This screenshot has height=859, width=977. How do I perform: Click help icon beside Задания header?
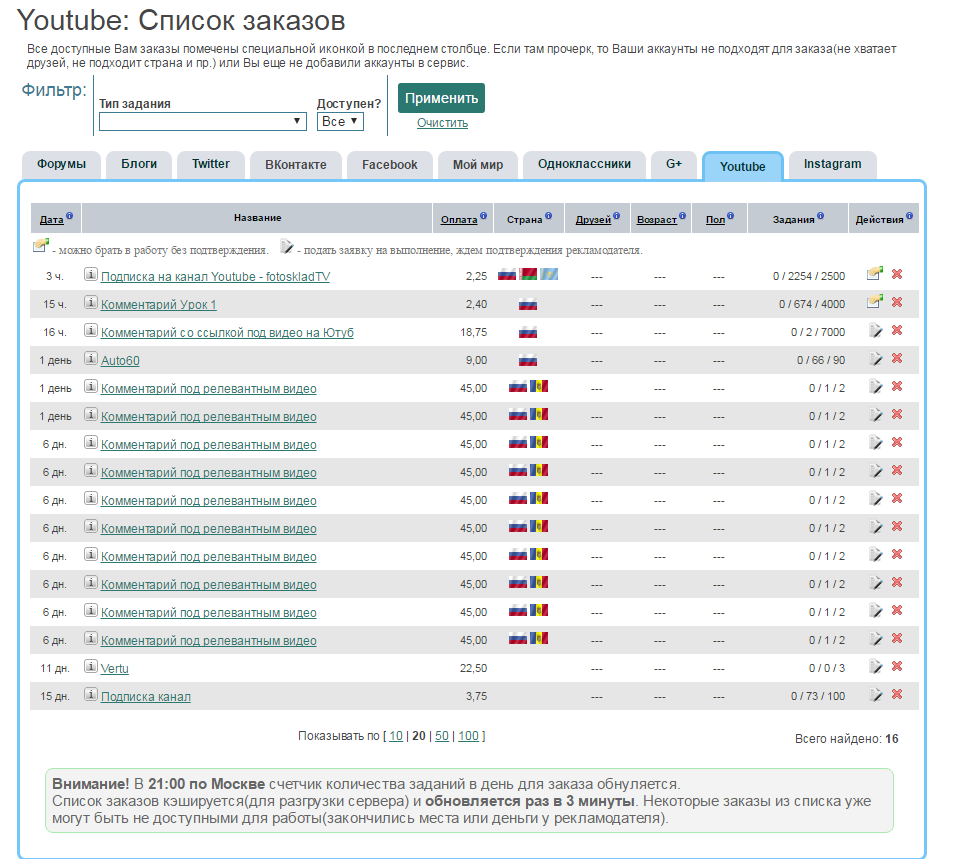(x=821, y=216)
